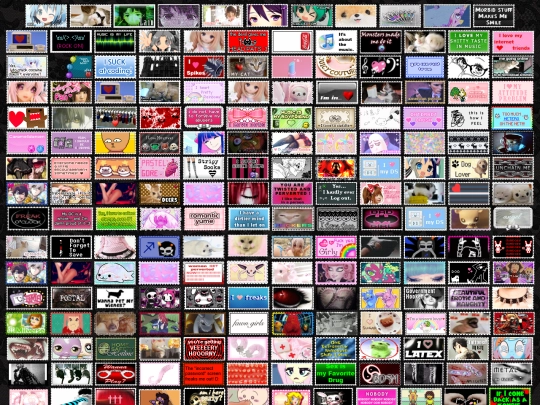
Task: Open the "incorrect password screen freaks me out" stamp
Action: 204,374
